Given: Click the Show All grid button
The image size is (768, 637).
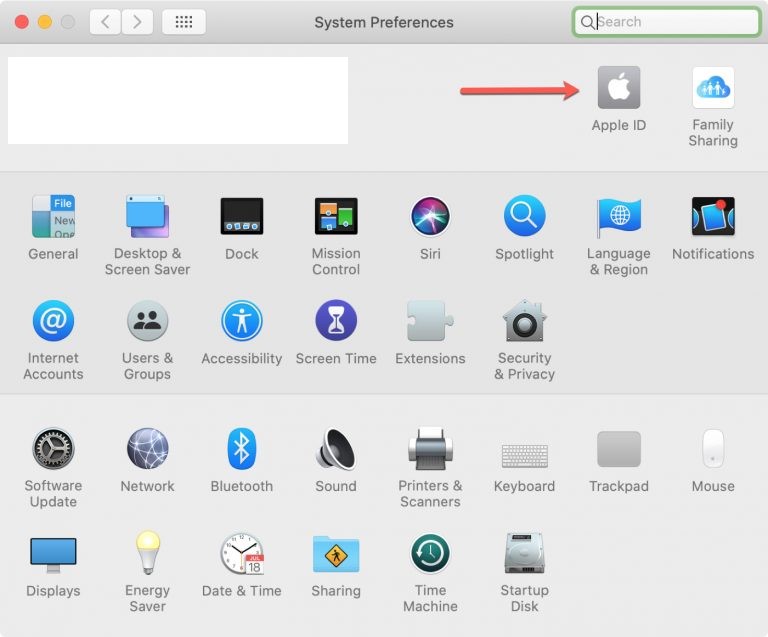Looking at the screenshot, I should [184, 22].
